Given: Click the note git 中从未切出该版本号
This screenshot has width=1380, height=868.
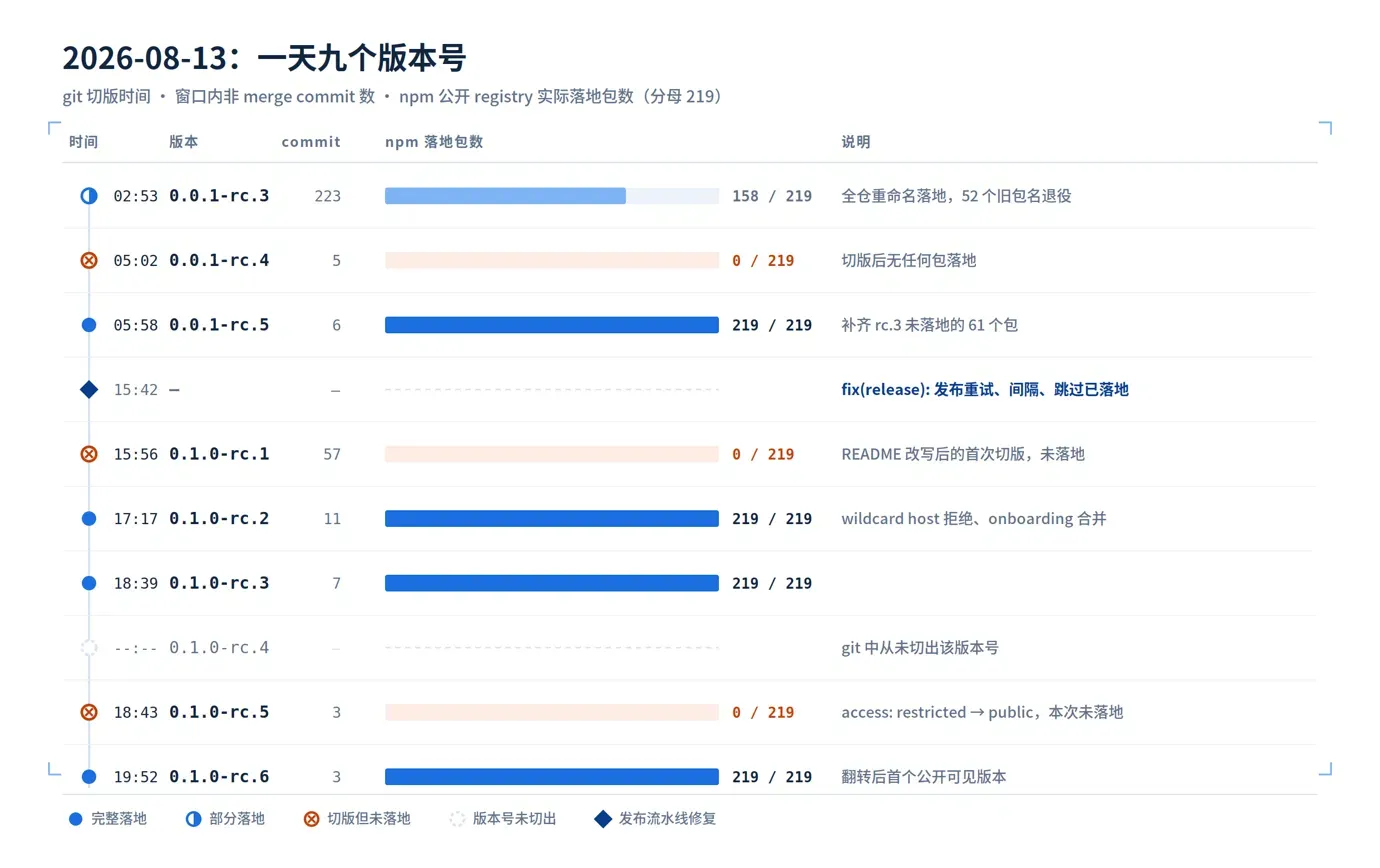Looking at the screenshot, I should point(920,647).
